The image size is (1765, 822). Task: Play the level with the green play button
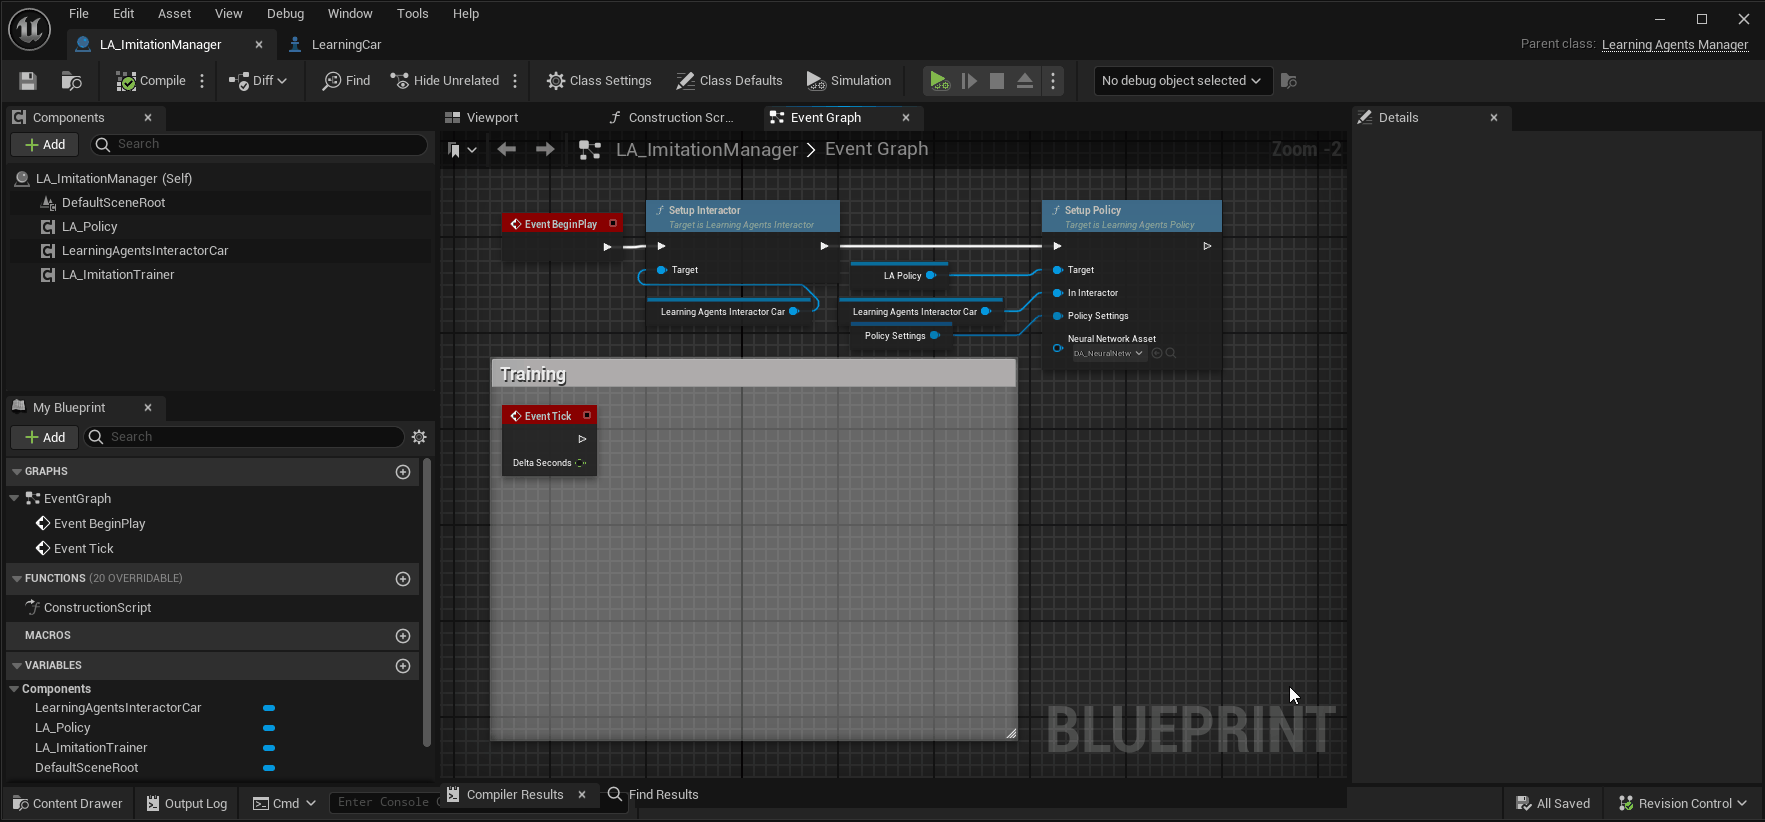pyautogui.click(x=938, y=81)
